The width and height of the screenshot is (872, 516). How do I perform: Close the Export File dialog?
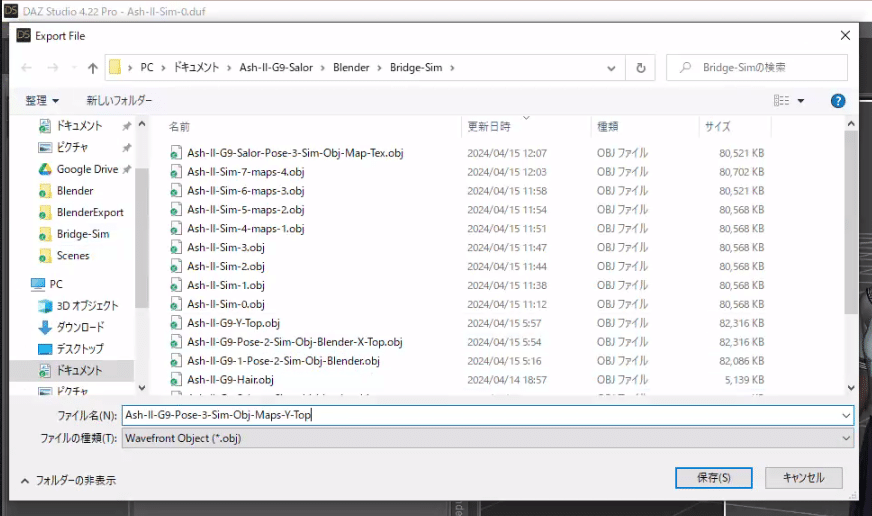(x=845, y=36)
